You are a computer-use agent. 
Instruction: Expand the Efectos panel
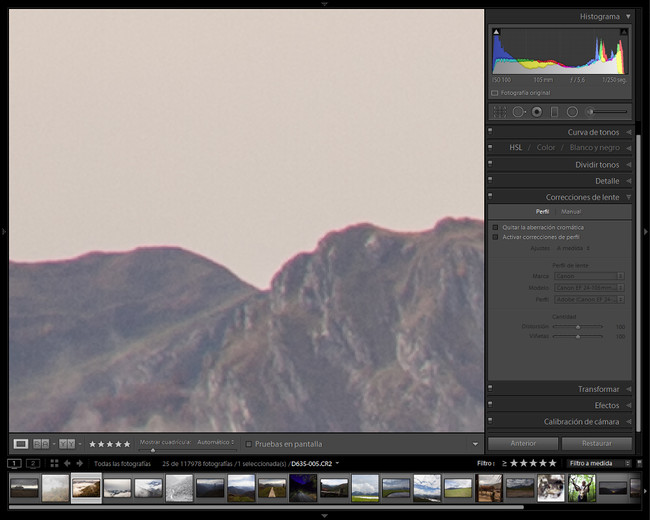[629, 405]
